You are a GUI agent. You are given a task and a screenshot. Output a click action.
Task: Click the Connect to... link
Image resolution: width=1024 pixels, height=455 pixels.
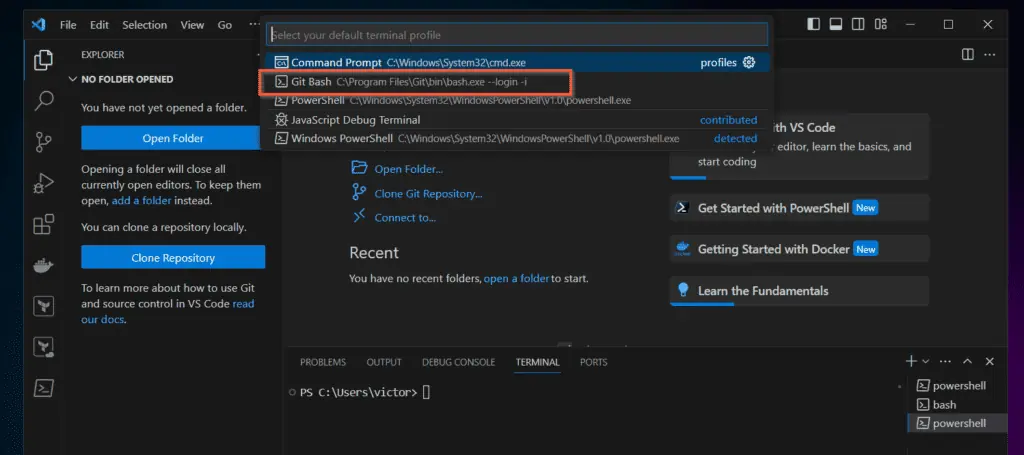[x=405, y=218]
